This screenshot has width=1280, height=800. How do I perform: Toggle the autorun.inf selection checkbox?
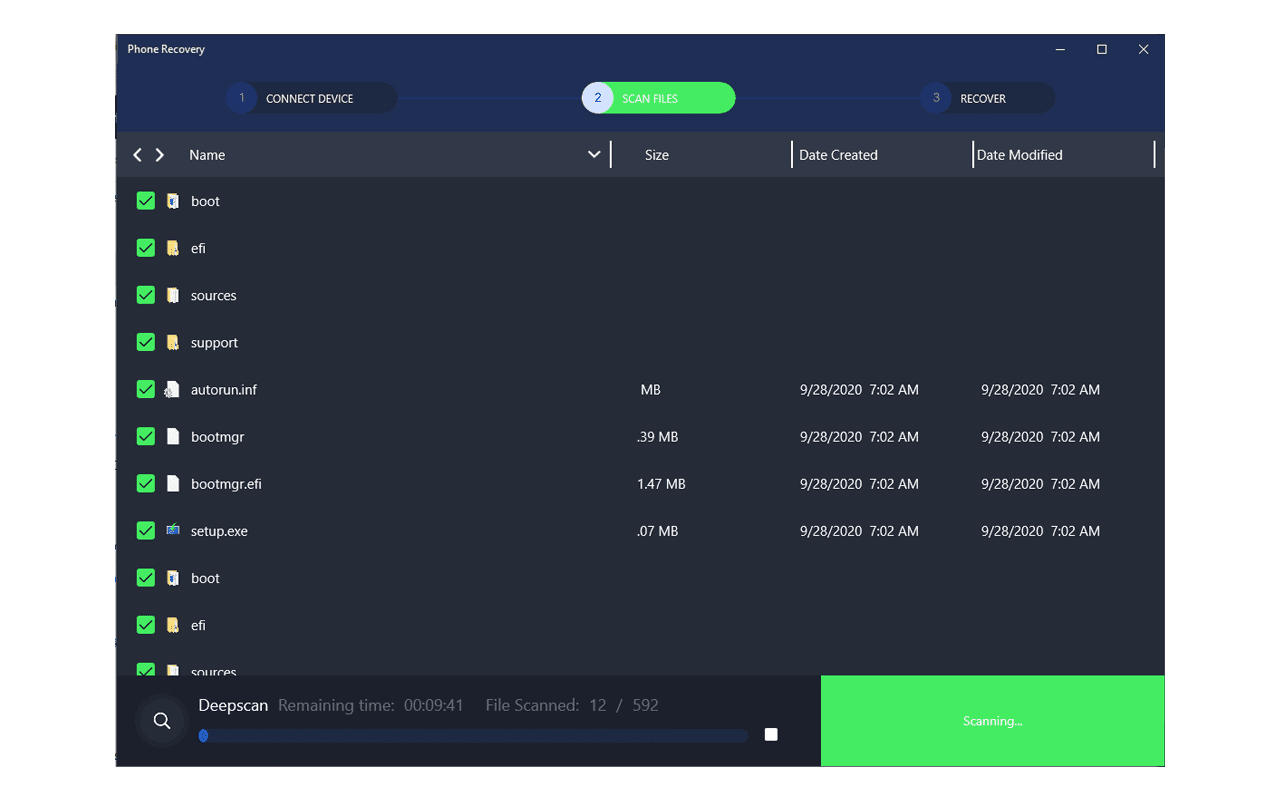tap(145, 389)
